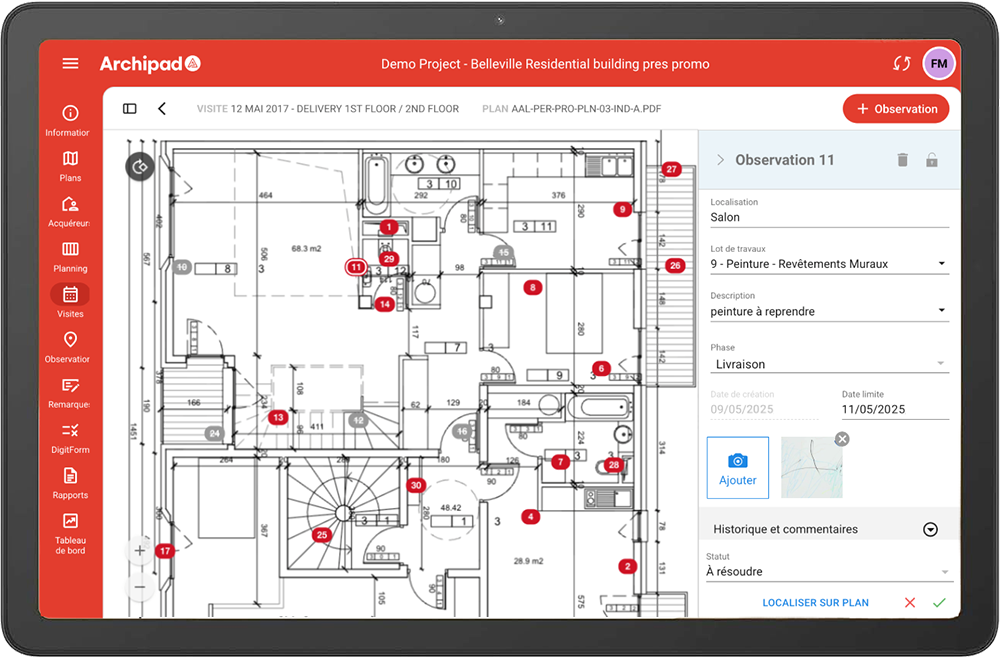Screen dimensions: 1000x657
Task: Cancel edits with the red X
Action: pos(909,603)
